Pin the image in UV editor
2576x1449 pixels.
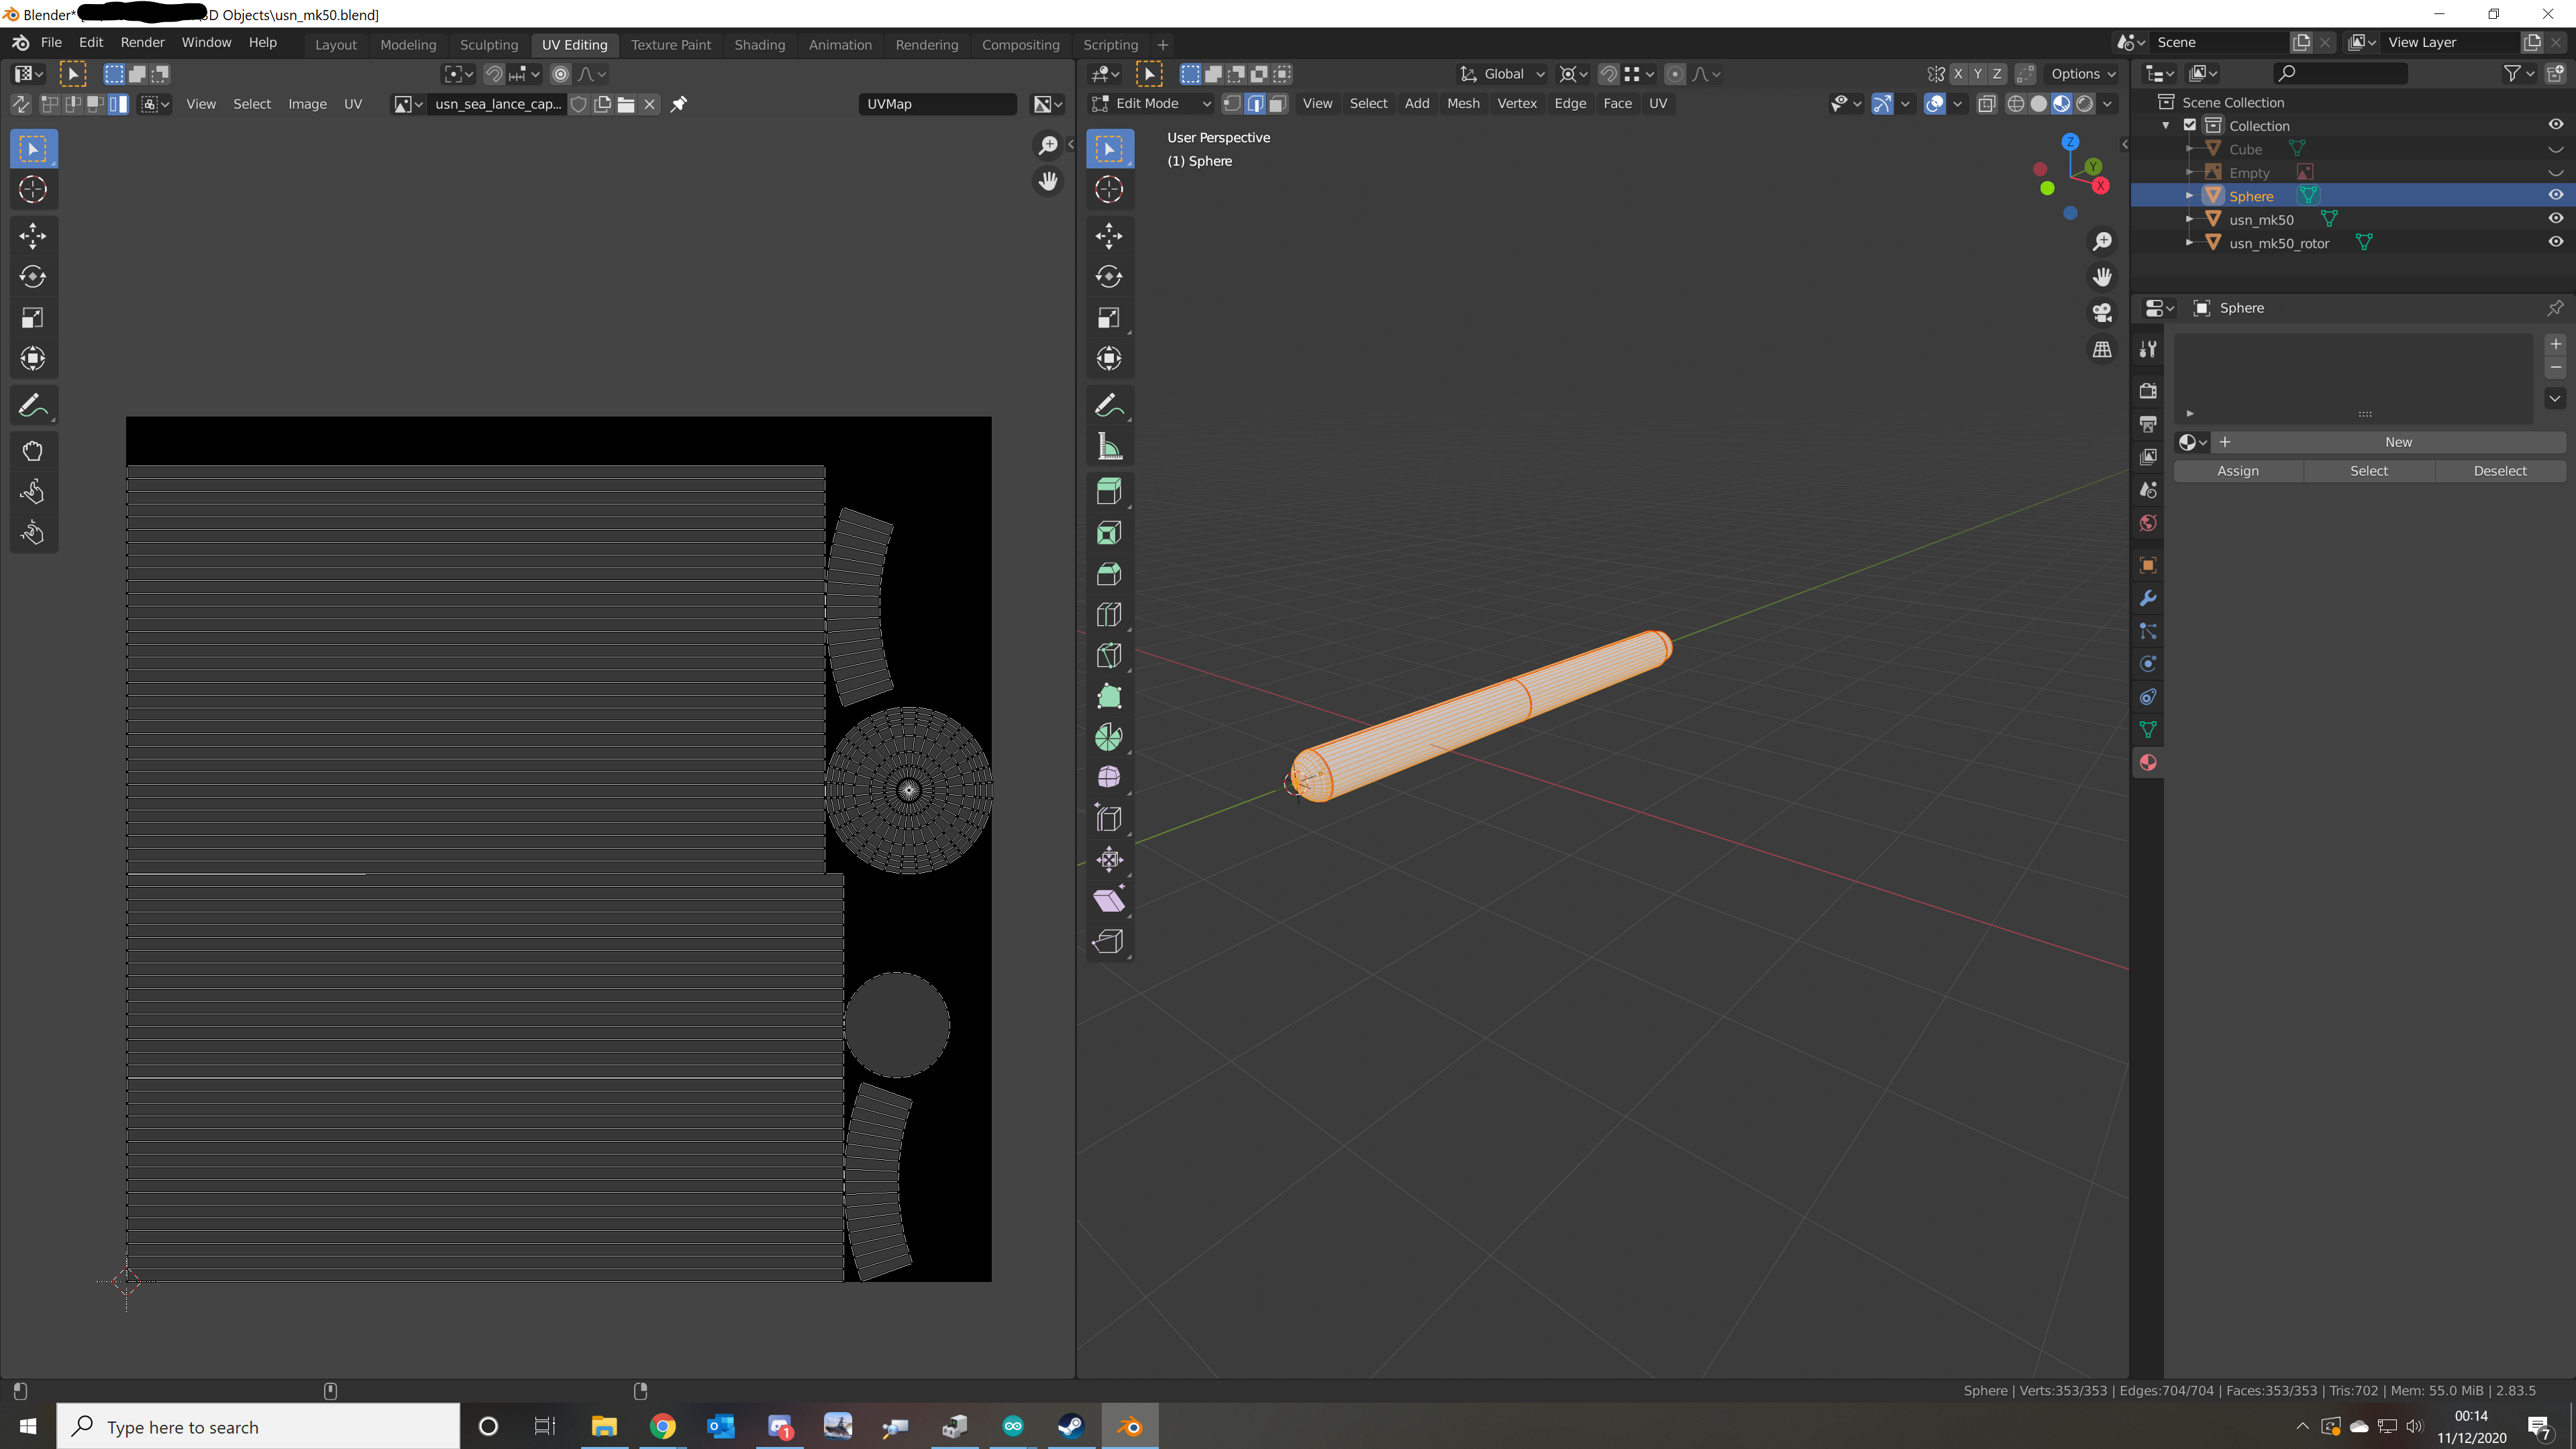point(679,104)
